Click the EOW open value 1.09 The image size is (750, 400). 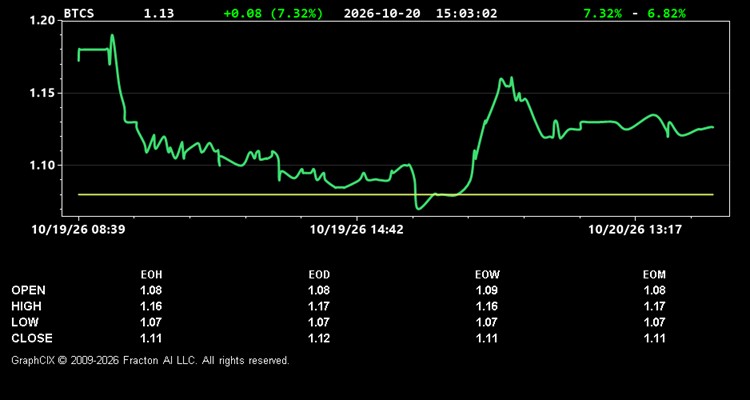[487, 290]
